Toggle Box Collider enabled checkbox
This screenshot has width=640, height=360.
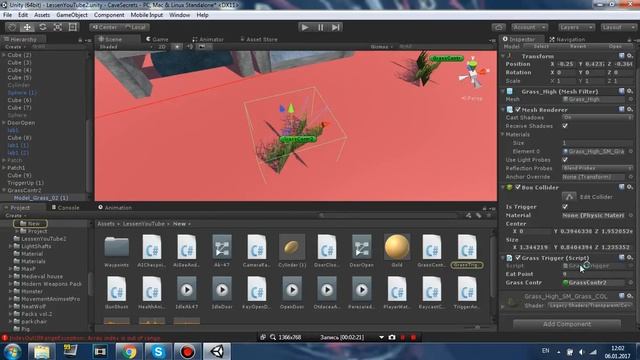(518, 187)
